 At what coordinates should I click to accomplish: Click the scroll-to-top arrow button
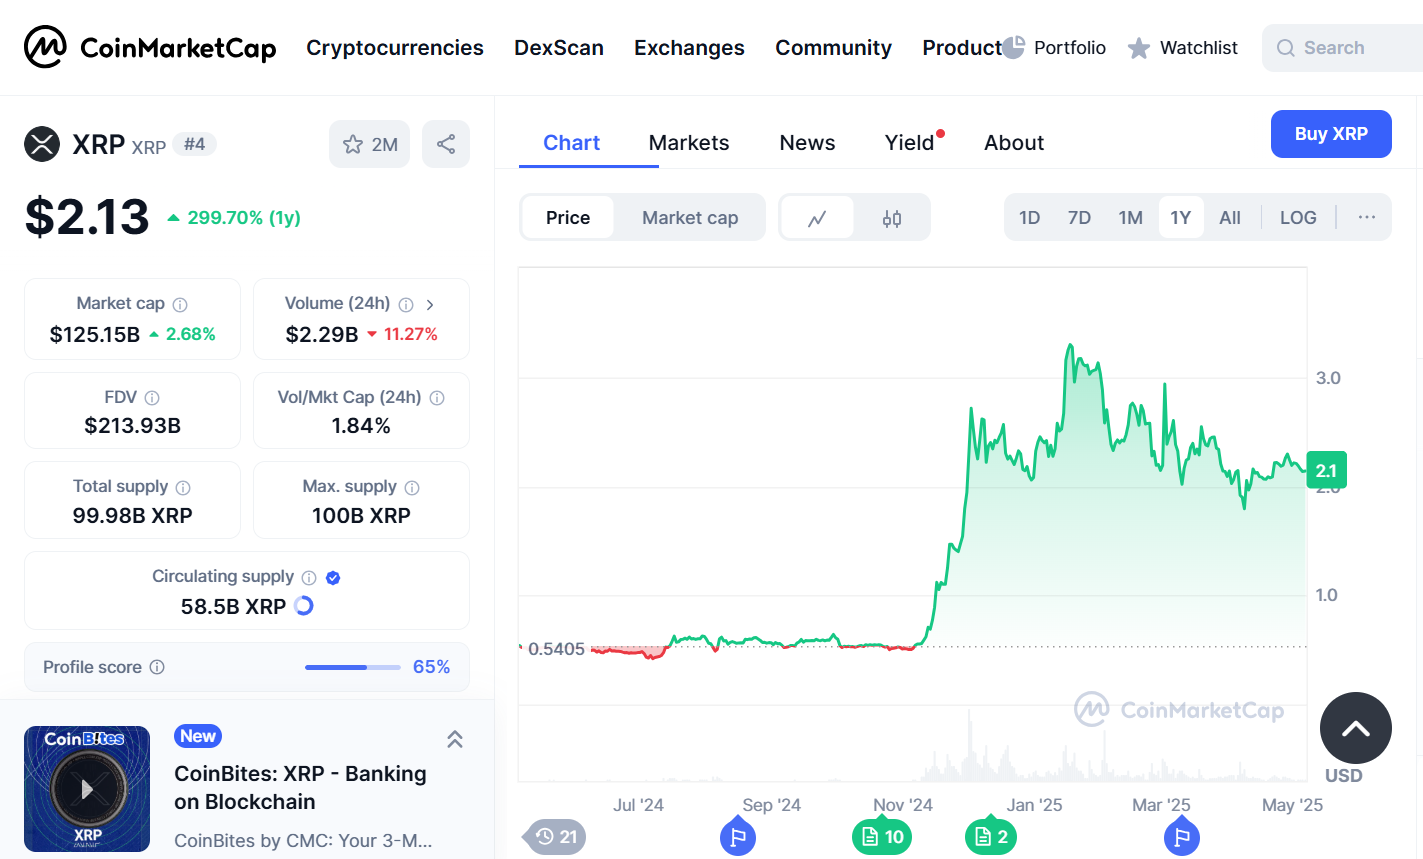(1355, 728)
